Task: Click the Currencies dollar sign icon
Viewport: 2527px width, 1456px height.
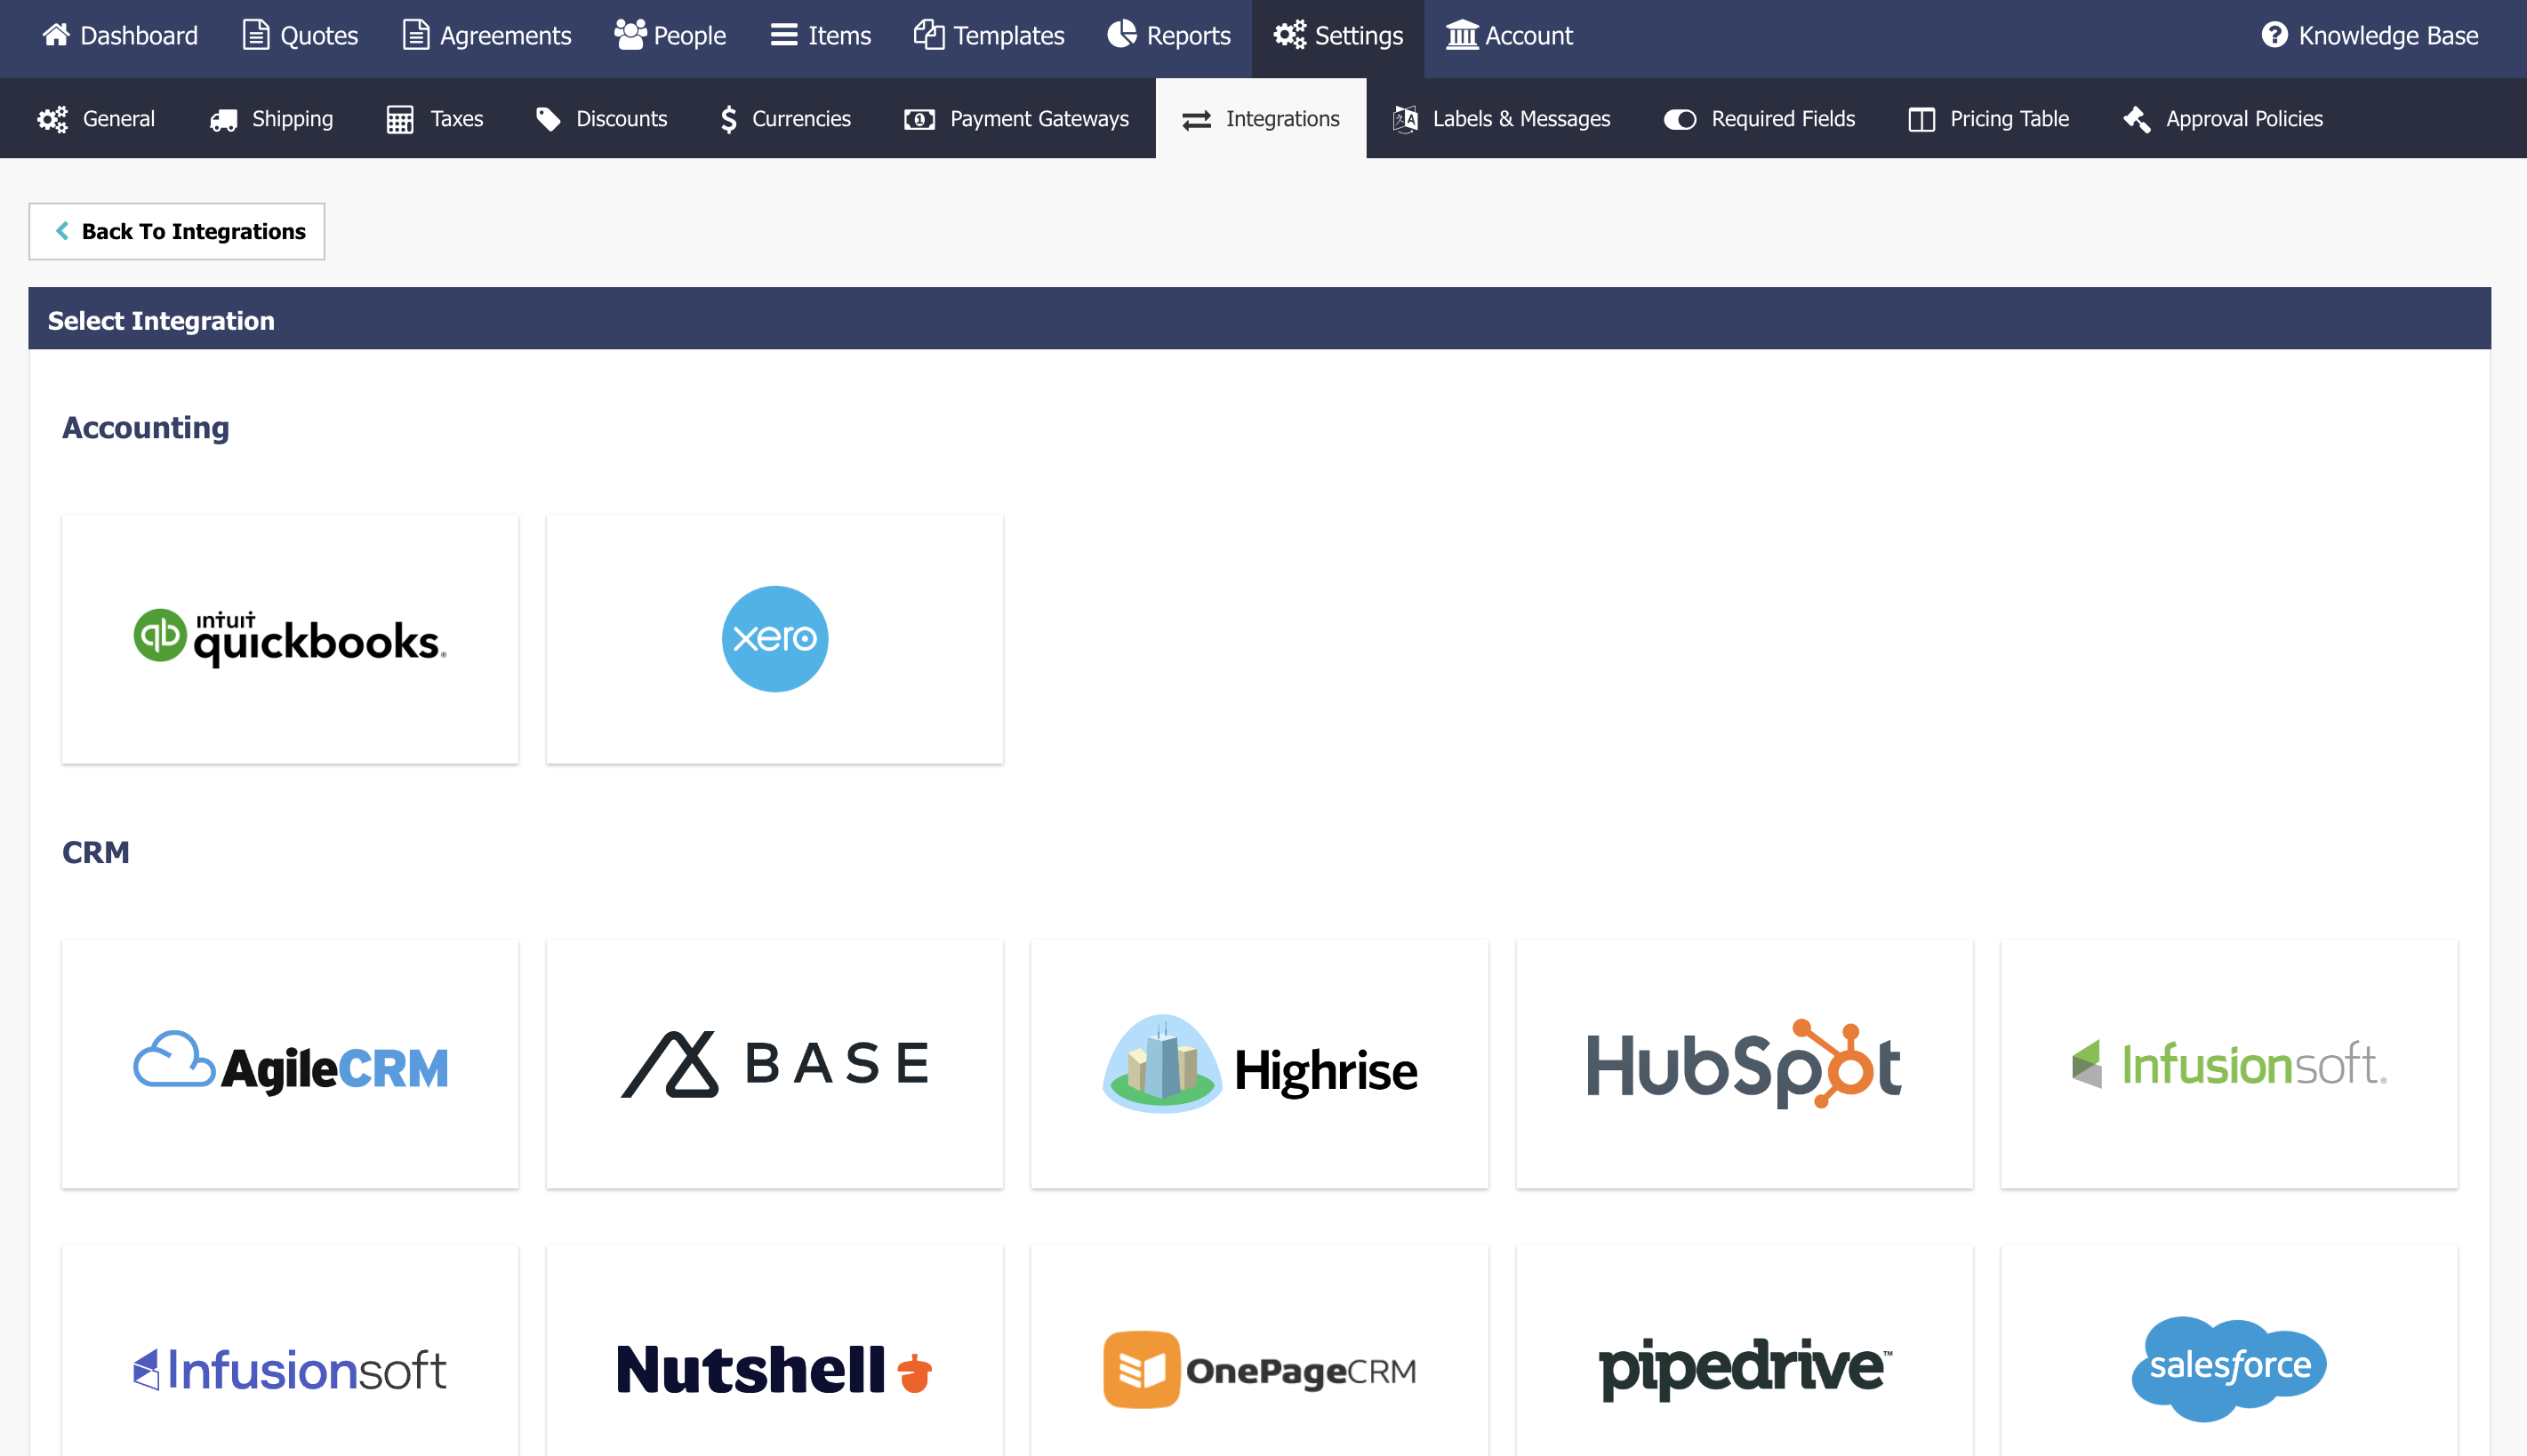Action: coord(729,119)
